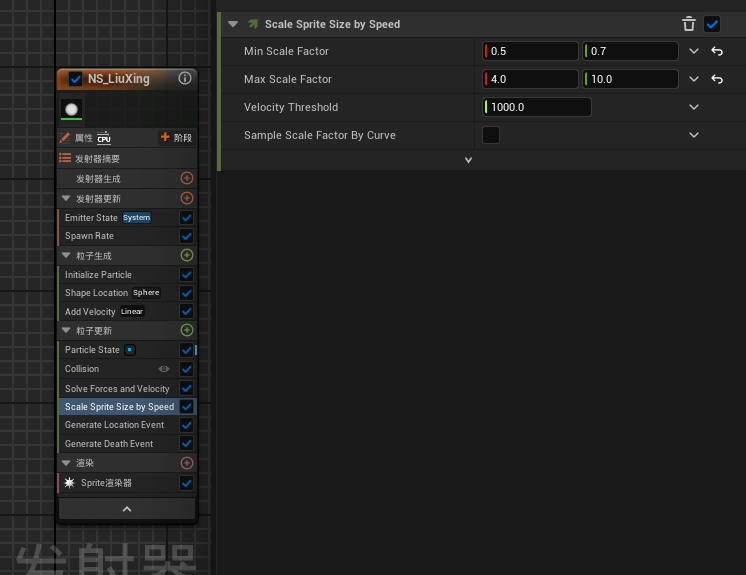Delete the Scale Sprite Size by Speed module
This screenshot has height=575, width=746.
tap(688, 24)
